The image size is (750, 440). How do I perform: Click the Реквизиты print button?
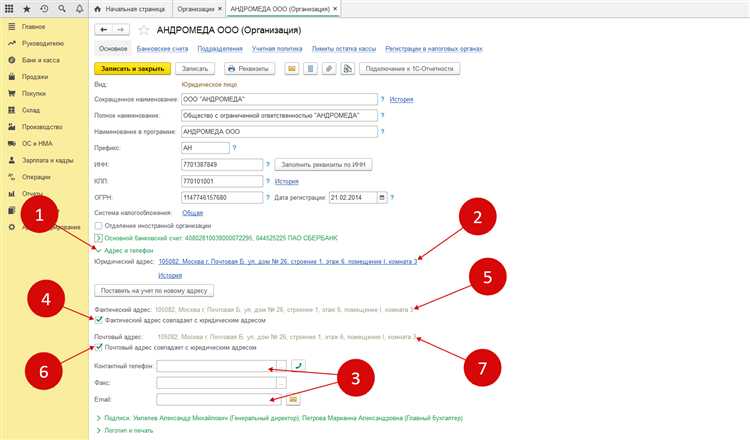pos(249,68)
